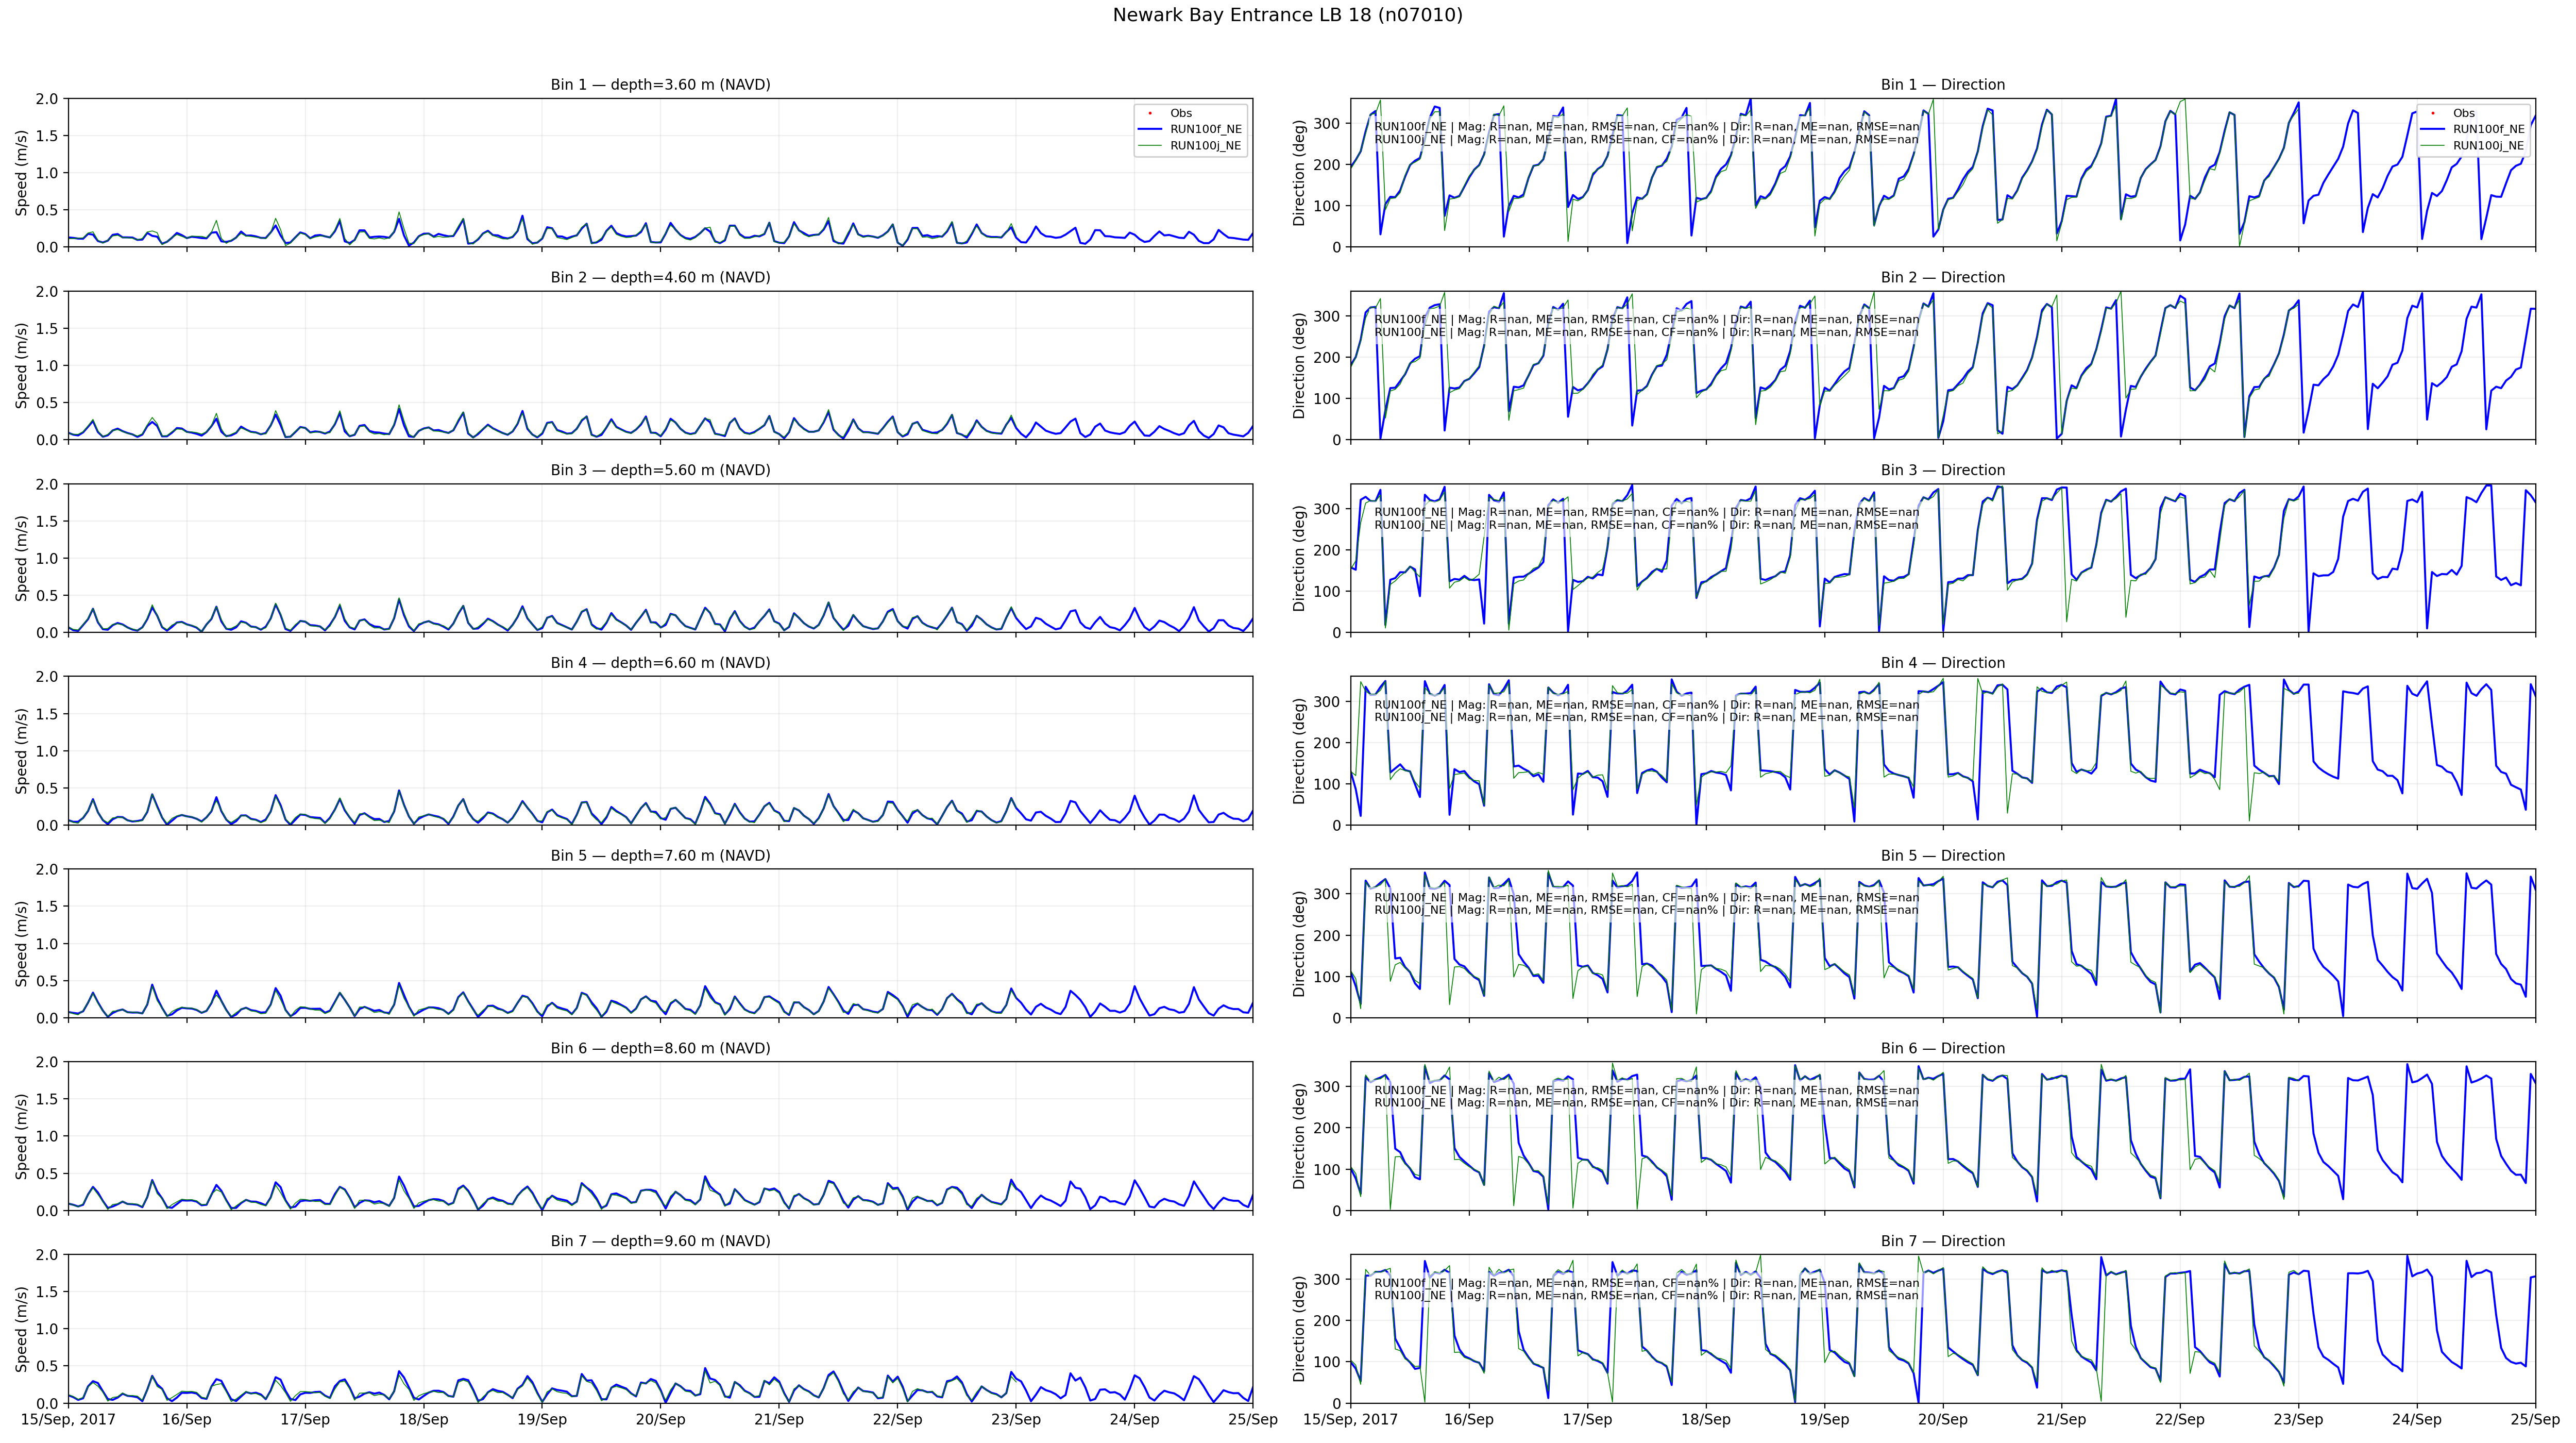Screen dimensions: 2576x1443
Task: Select the 'Direction (deg)' axis label of Bin 2
Action: (x=1300, y=365)
